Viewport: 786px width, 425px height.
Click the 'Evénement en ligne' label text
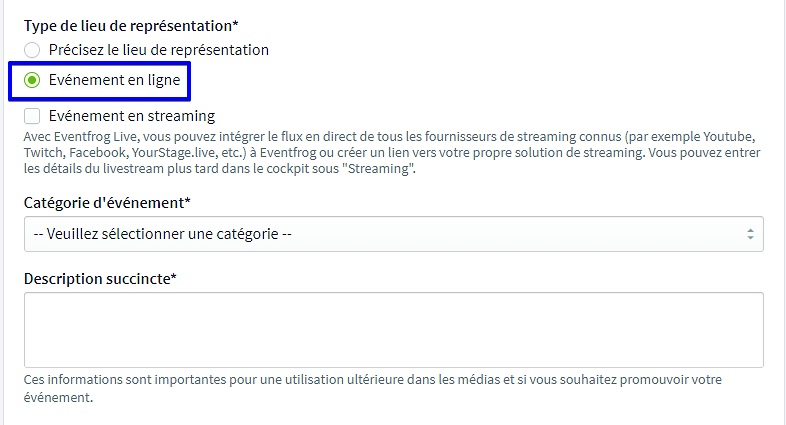(115, 81)
